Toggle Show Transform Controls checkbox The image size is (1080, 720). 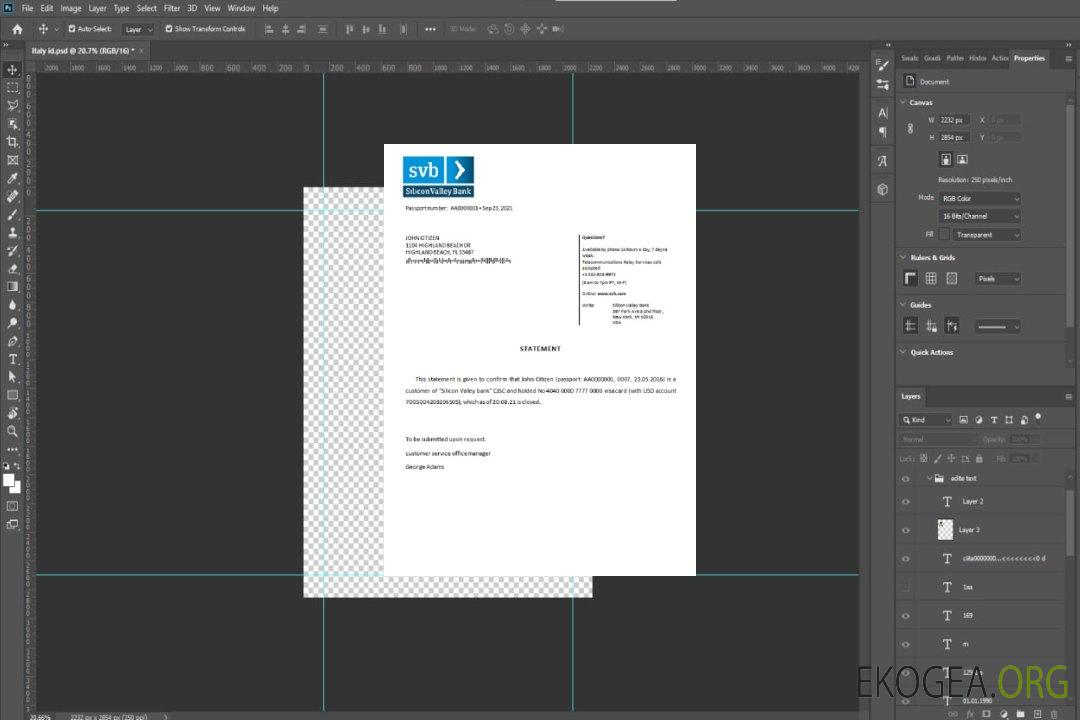[169, 29]
